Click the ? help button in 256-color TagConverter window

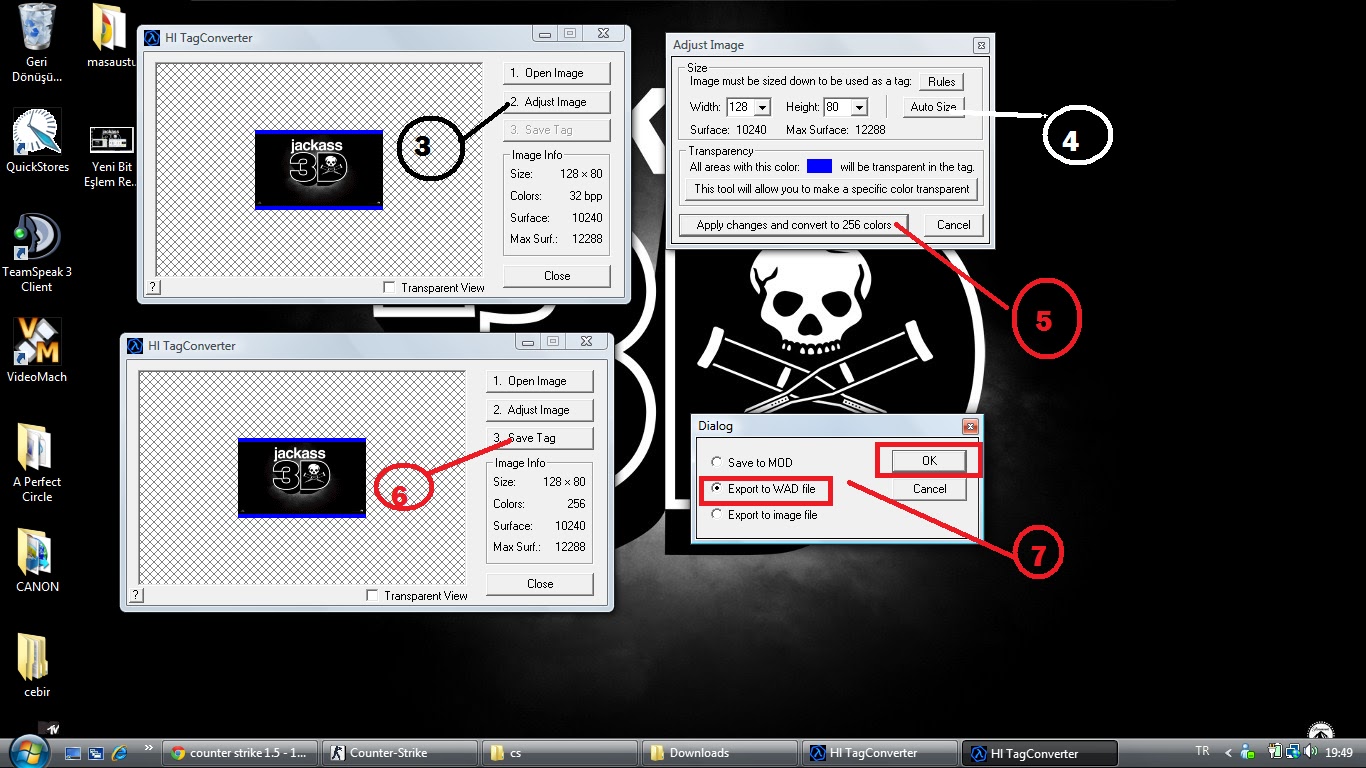click(136, 595)
